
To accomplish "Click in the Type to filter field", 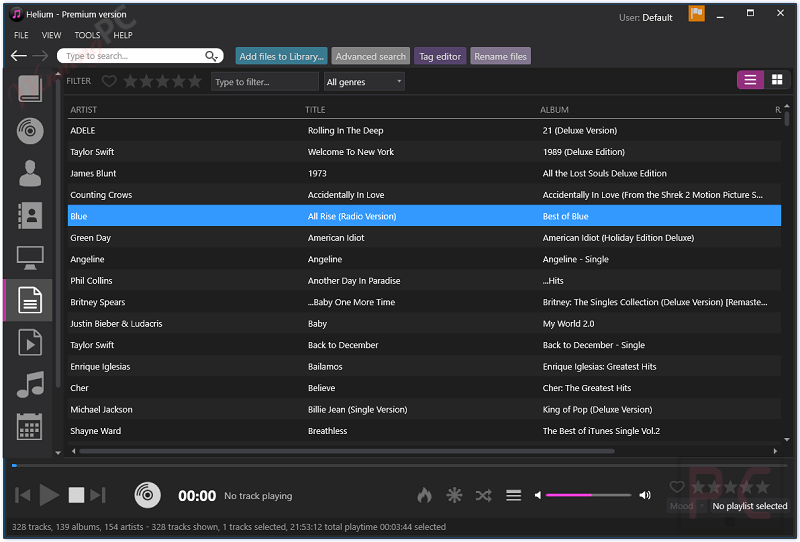I will click(x=265, y=82).
